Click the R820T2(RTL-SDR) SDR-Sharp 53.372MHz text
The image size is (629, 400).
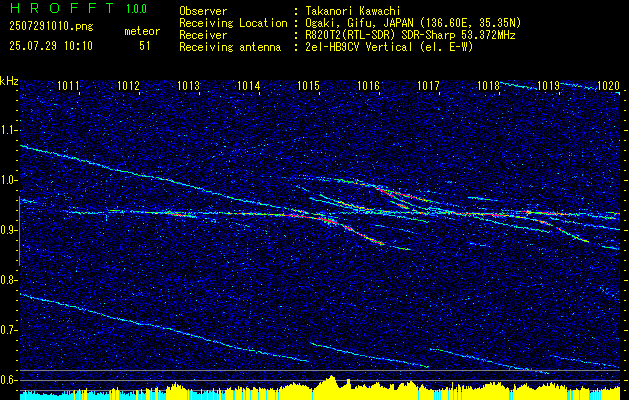410,35
